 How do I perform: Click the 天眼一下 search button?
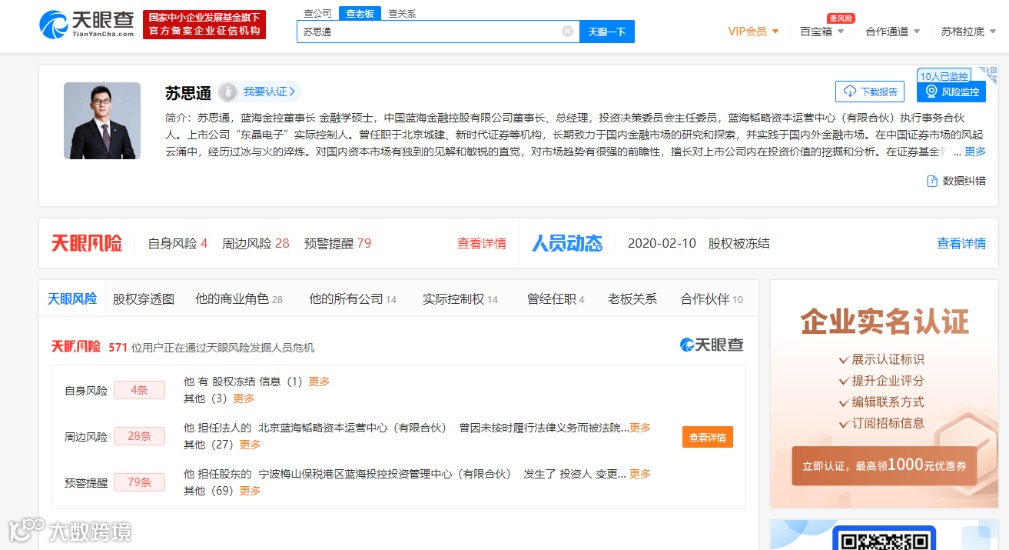click(607, 31)
